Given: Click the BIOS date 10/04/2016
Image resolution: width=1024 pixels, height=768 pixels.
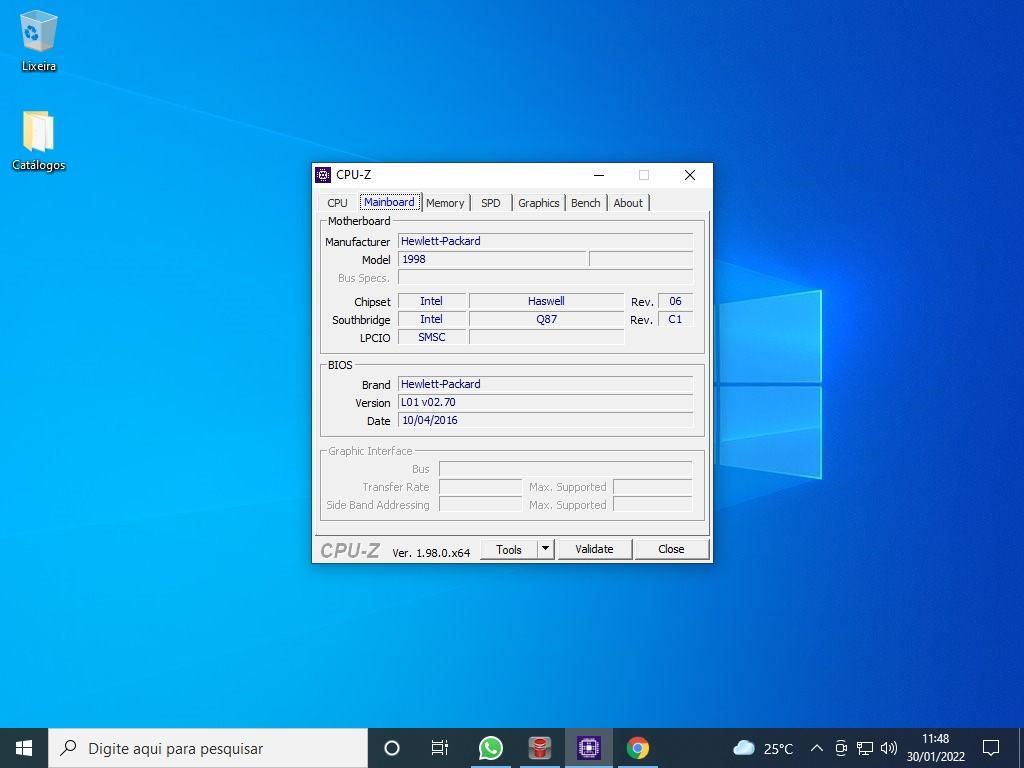Looking at the screenshot, I should tap(545, 420).
